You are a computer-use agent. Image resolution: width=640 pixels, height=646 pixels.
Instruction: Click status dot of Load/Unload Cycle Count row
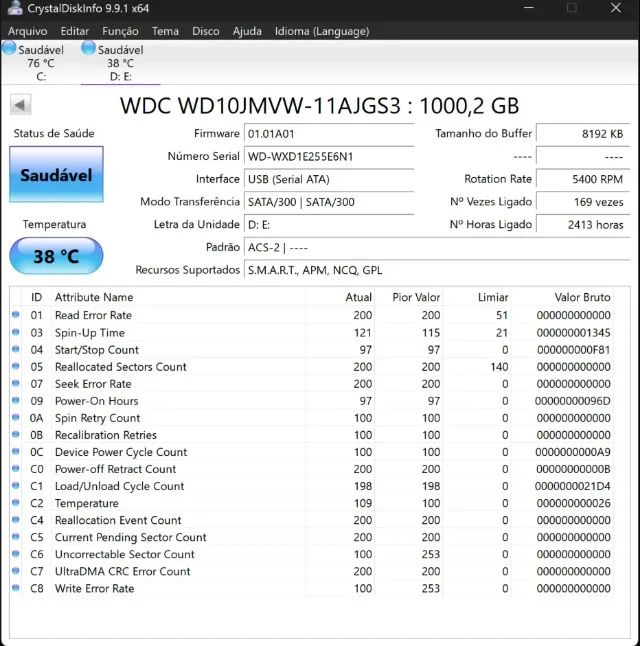[x=16, y=486]
